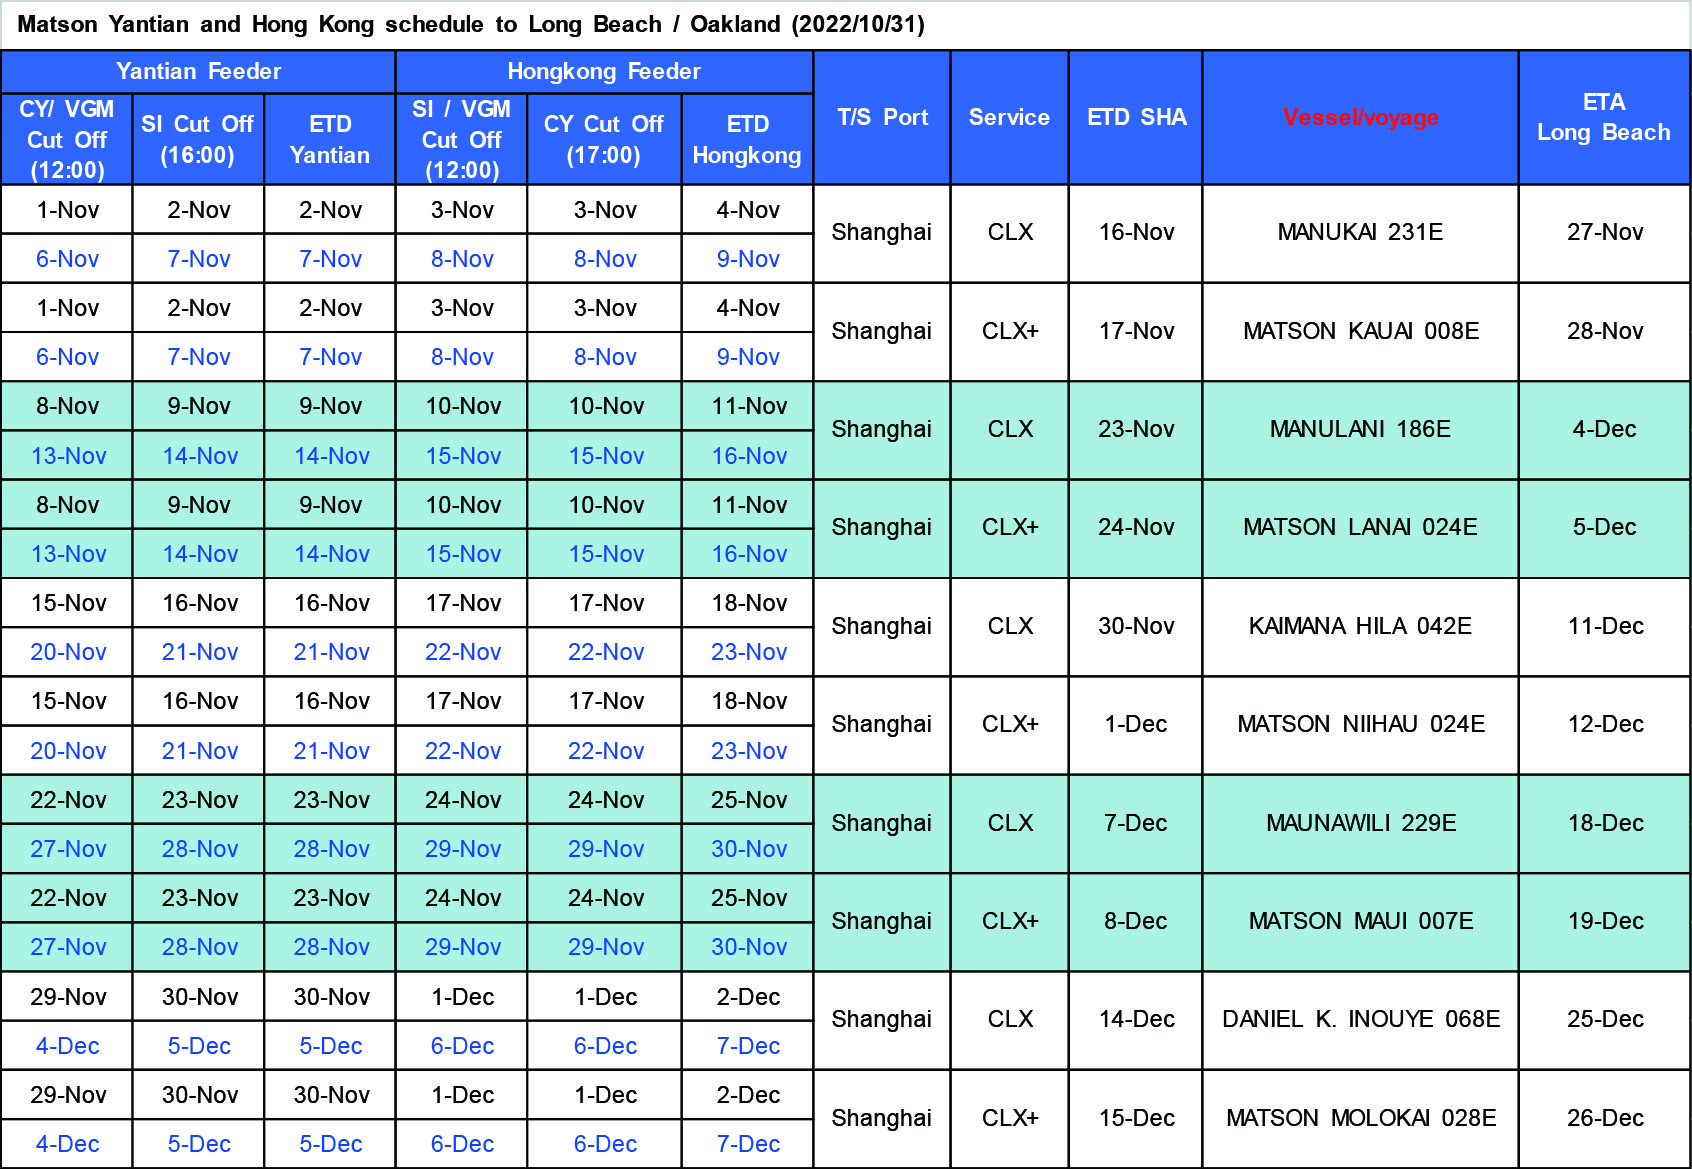This screenshot has height=1169, width=1692.
Task: Click the CLX+ service cell for MATSON MOLOKAI
Action: coord(1009,1119)
